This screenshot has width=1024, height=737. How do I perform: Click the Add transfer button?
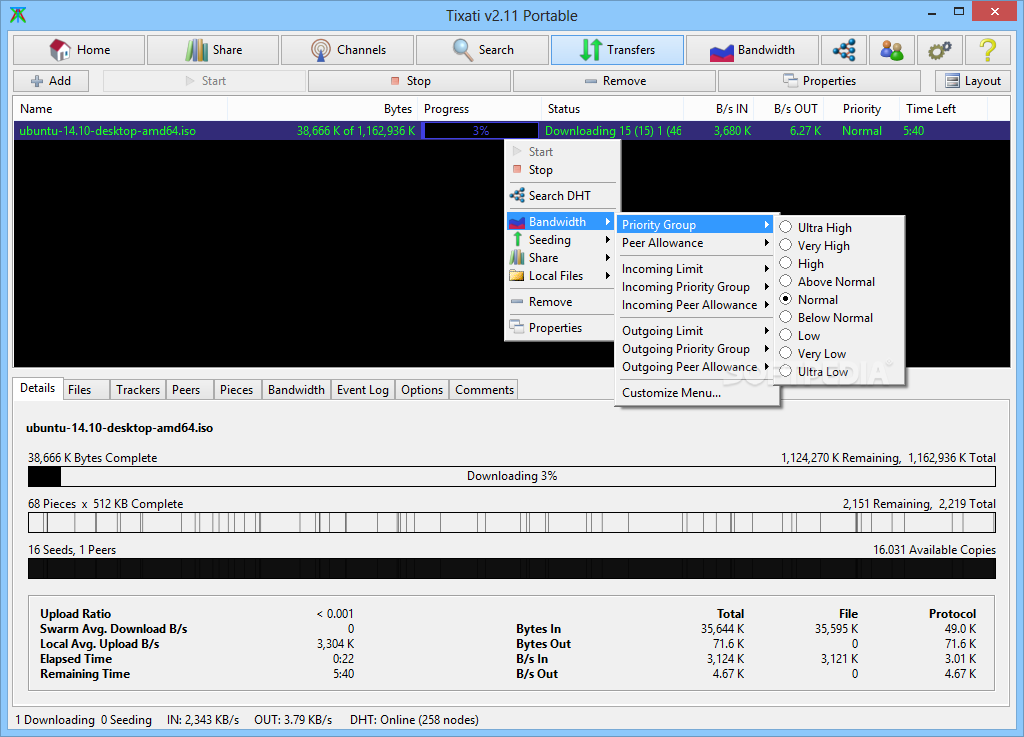click(51, 81)
